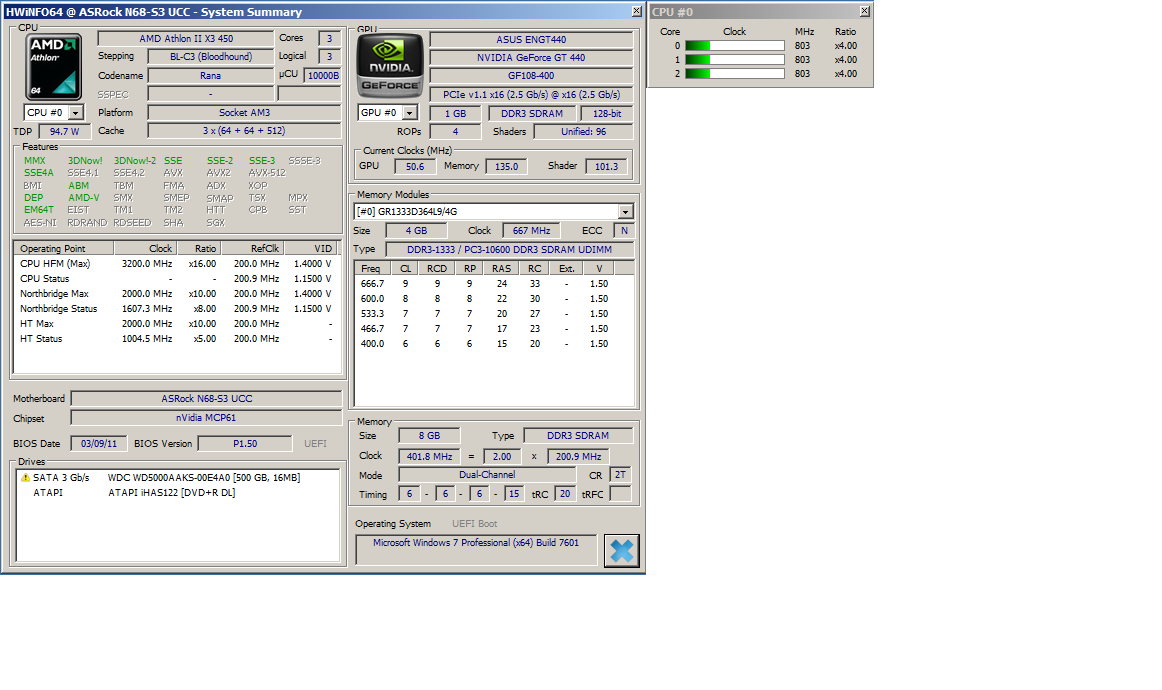Click the 667 MHz module clock field

tap(531, 230)
